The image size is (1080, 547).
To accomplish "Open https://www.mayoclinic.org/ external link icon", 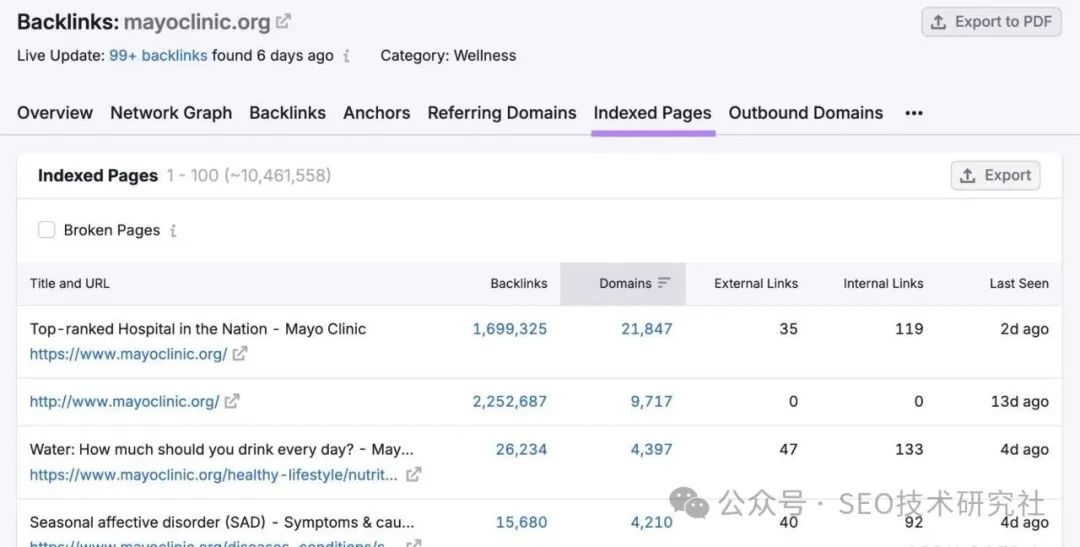I will click(x=240, y=354).
